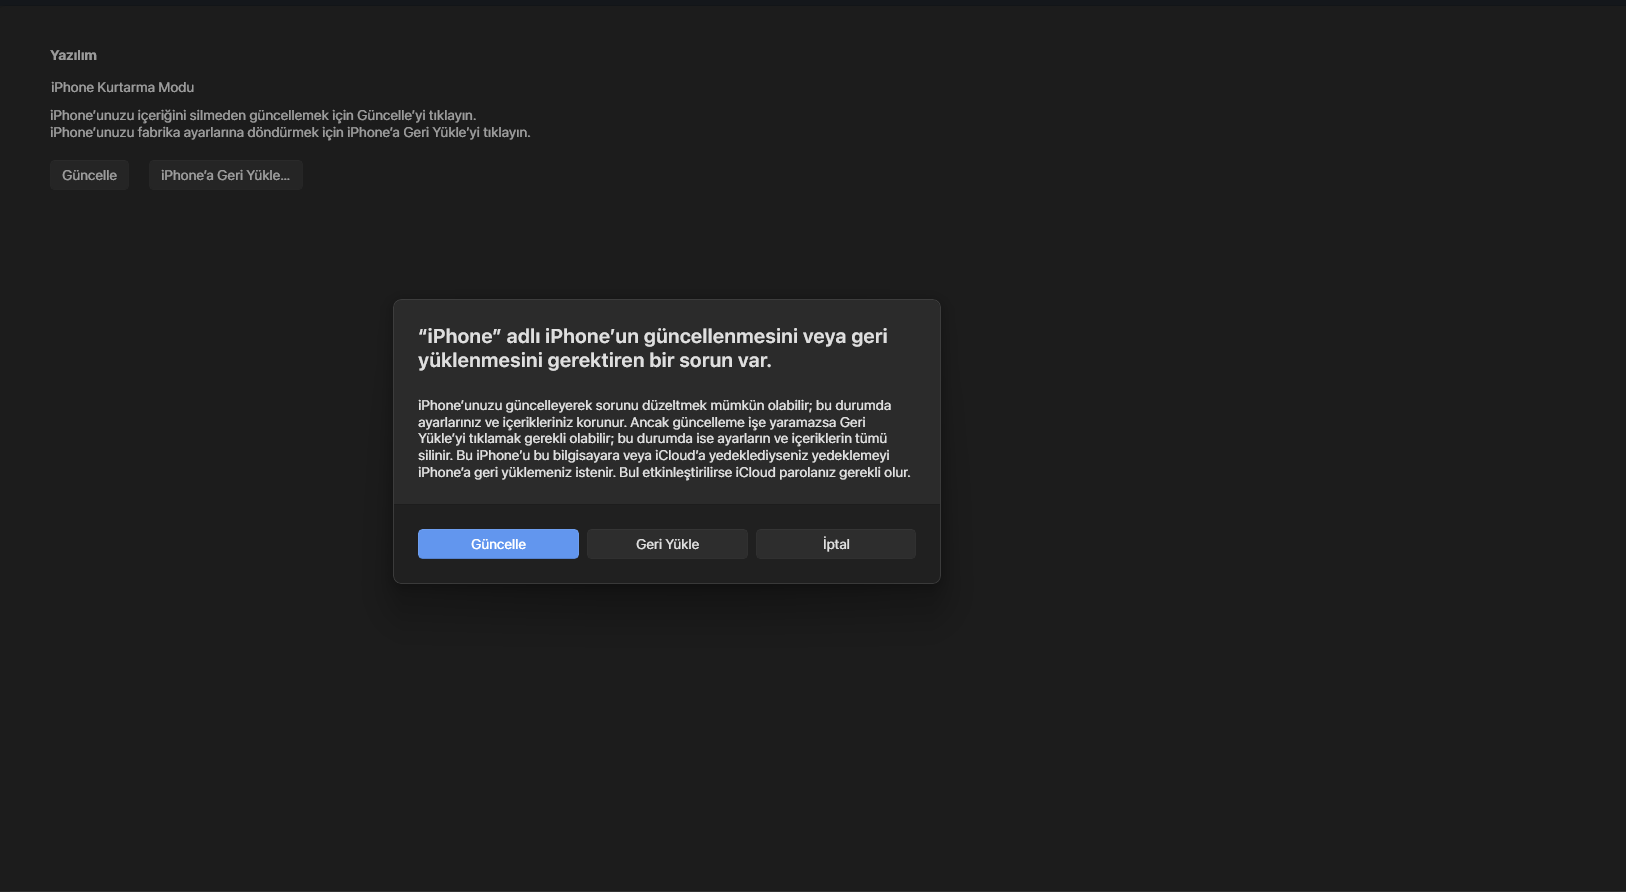The image size is (1626, 892).
Task: Click the iPhone Kurtarma Modu label
Action: pyautogui.click(x=122, y=87)
